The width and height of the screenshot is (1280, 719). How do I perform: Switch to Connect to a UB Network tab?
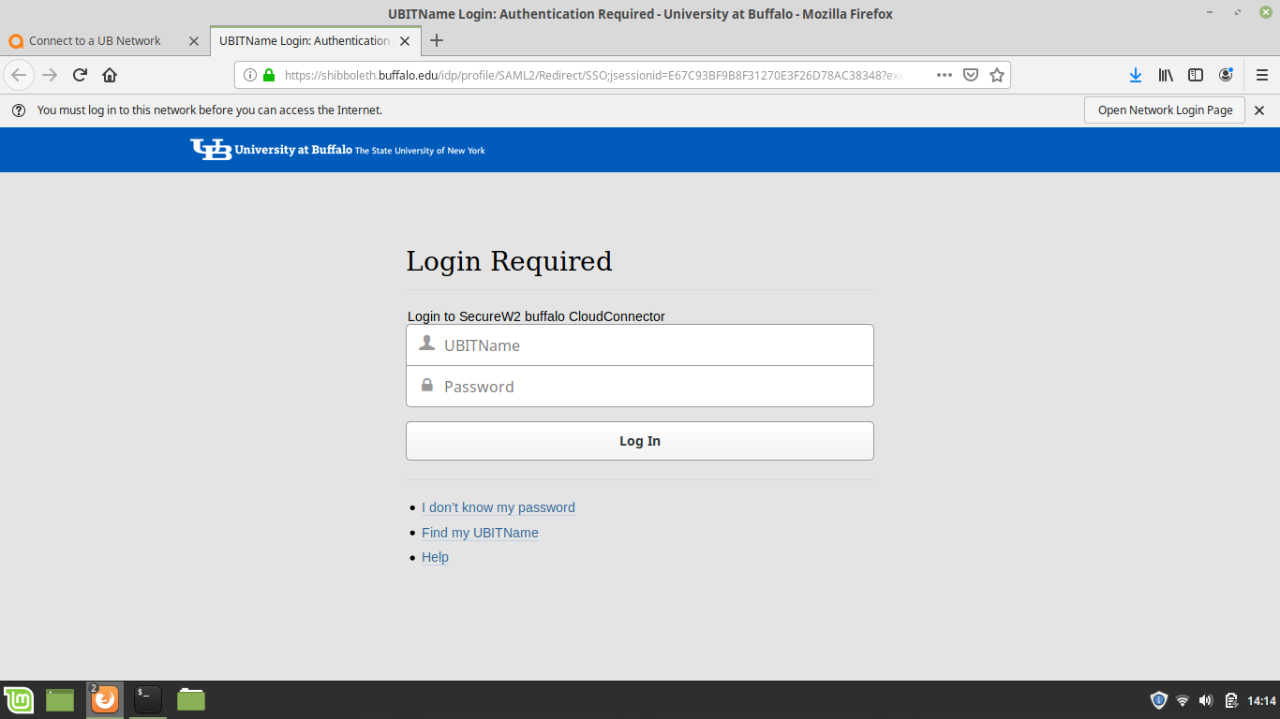[x=95, y=41]
